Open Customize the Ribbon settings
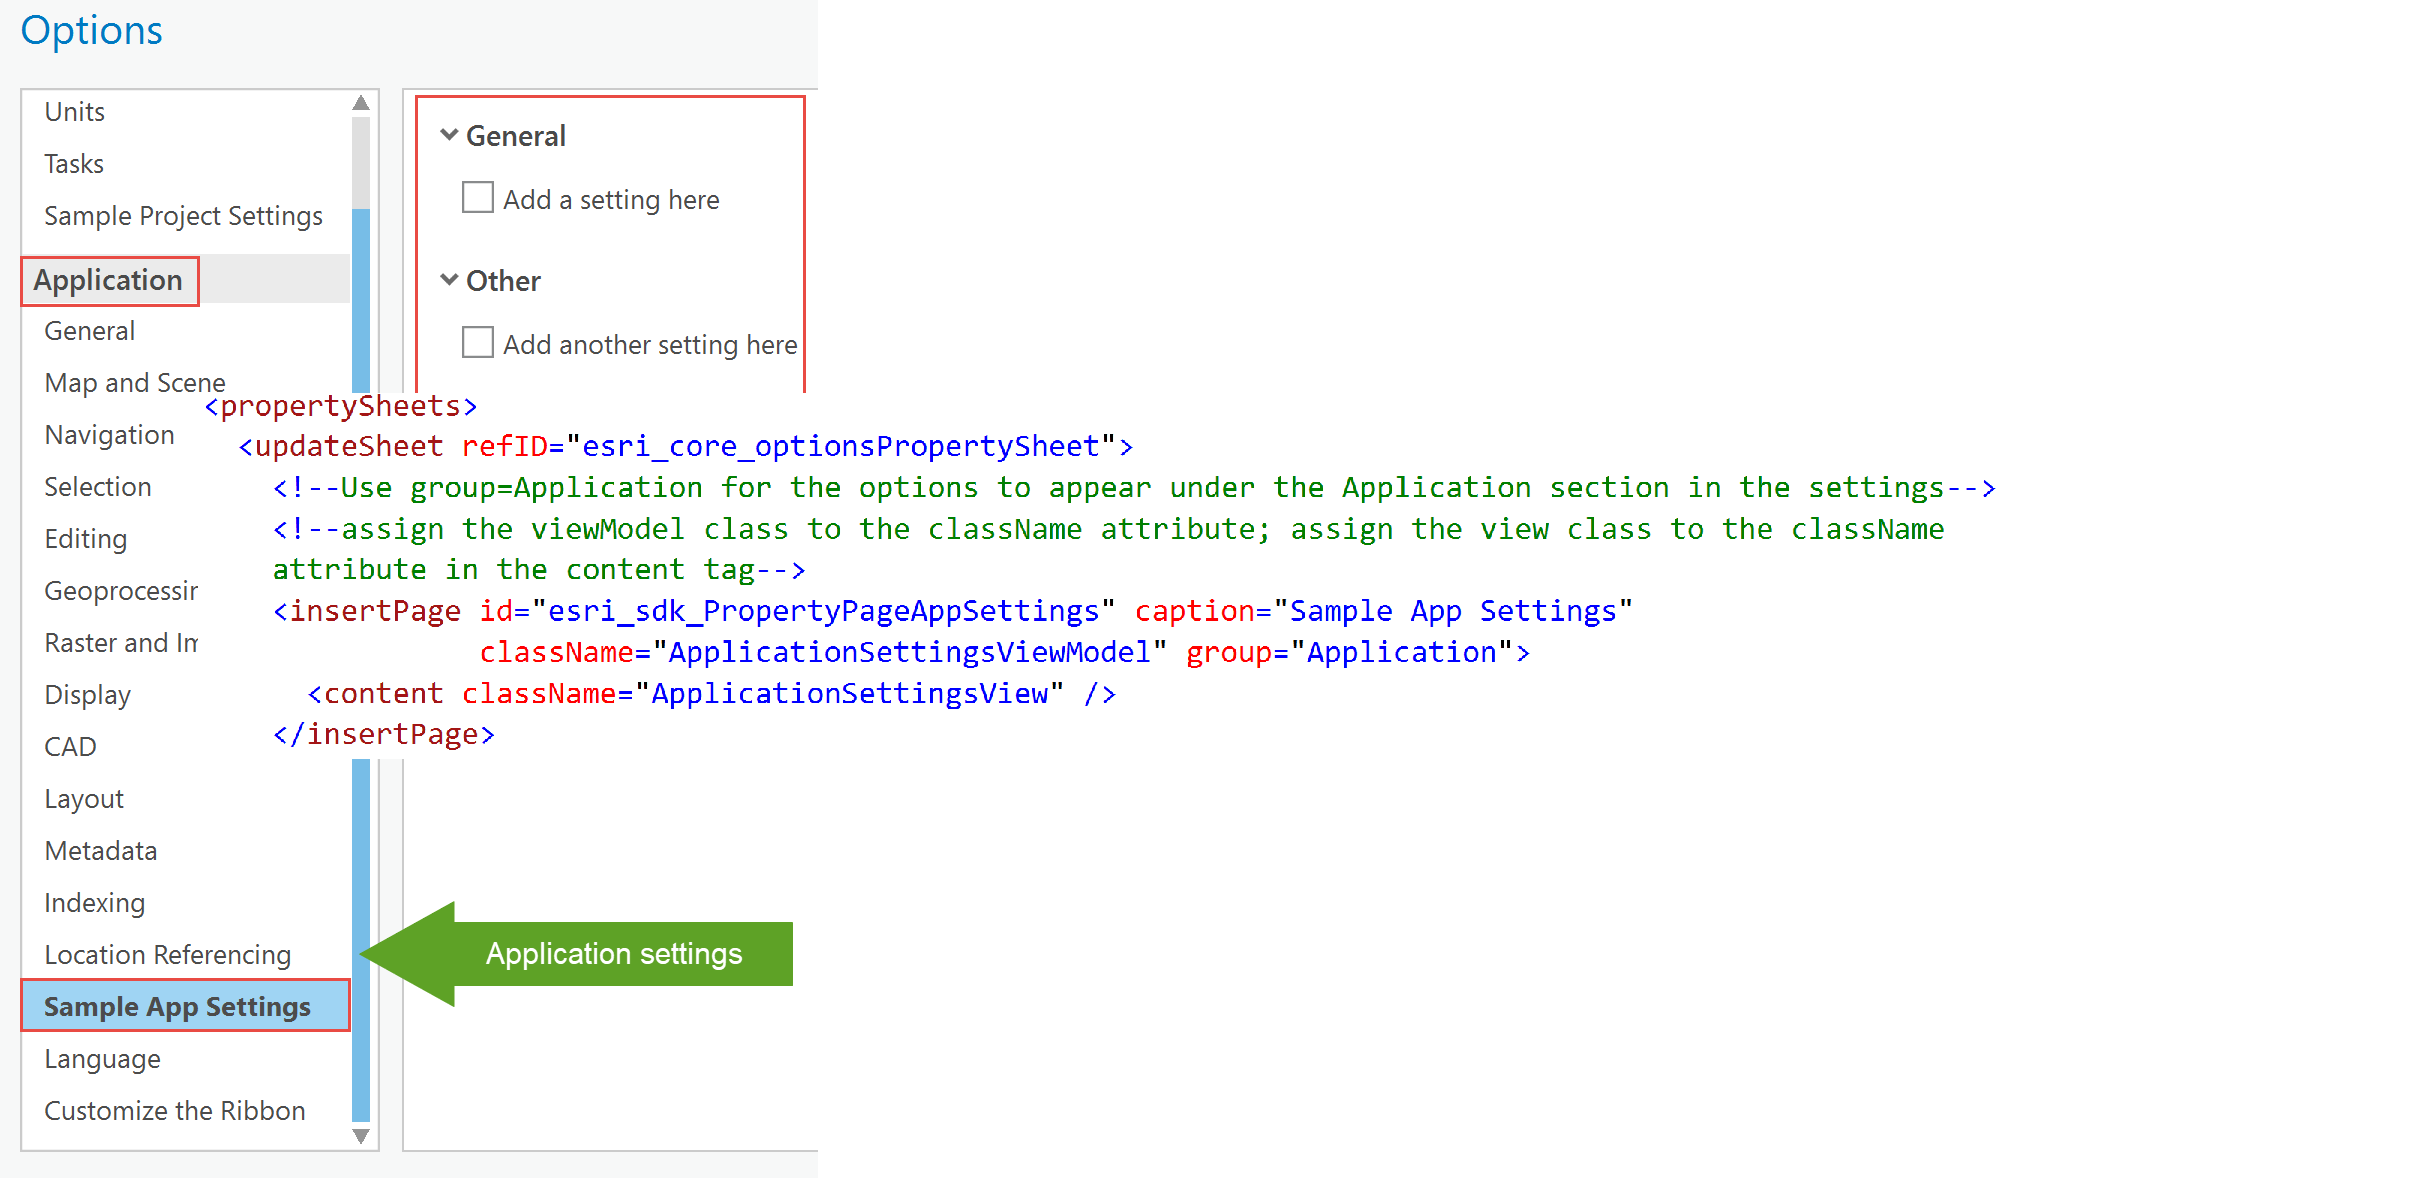The height and width of the screenshot is (1178, 2411). click(x=174, y=1110)
